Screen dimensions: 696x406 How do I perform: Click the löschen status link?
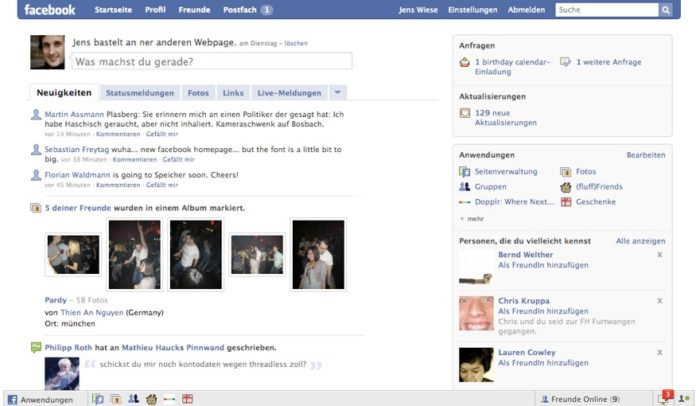point(296,43)
